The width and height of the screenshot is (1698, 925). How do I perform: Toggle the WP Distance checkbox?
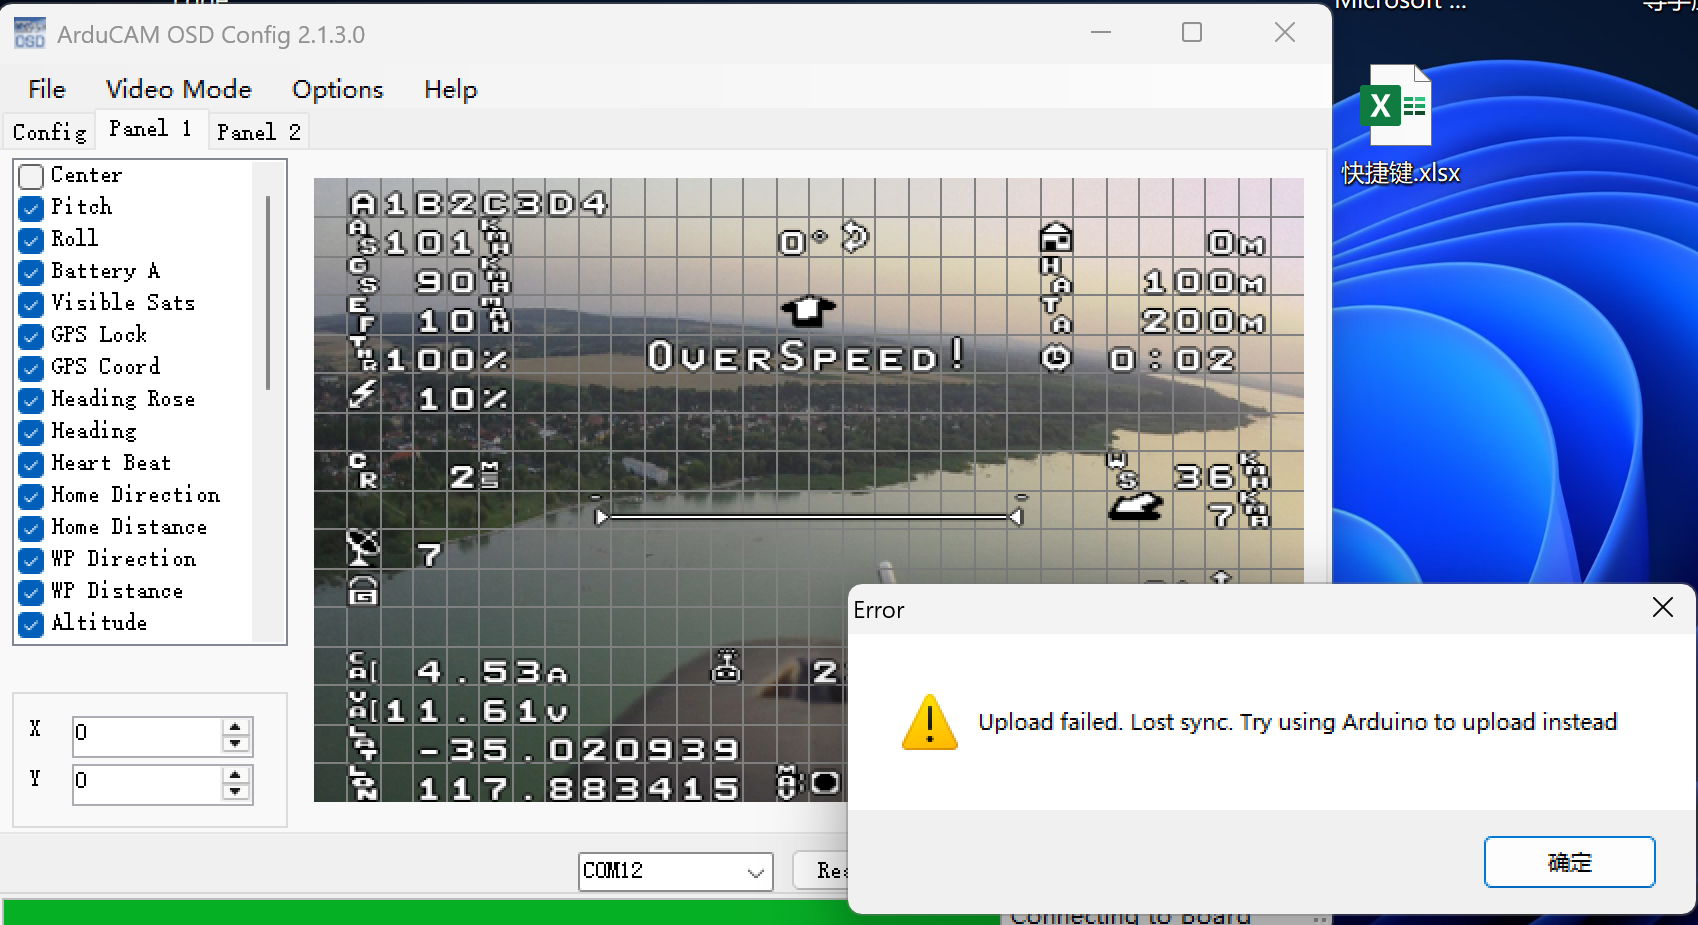tap(31, 592)
